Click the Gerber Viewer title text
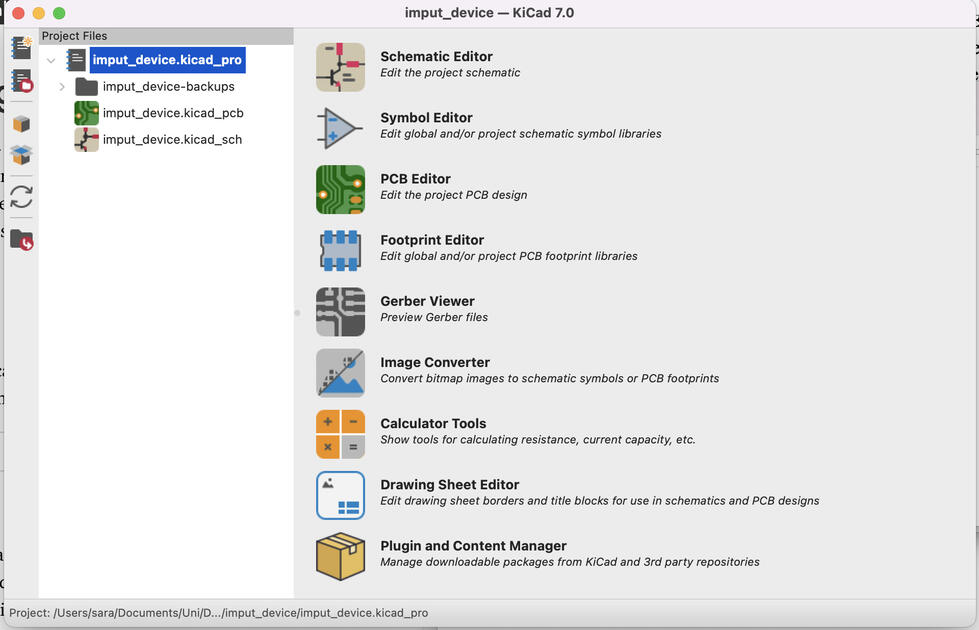Screen dimensions: 979x630 pos(428,301)
